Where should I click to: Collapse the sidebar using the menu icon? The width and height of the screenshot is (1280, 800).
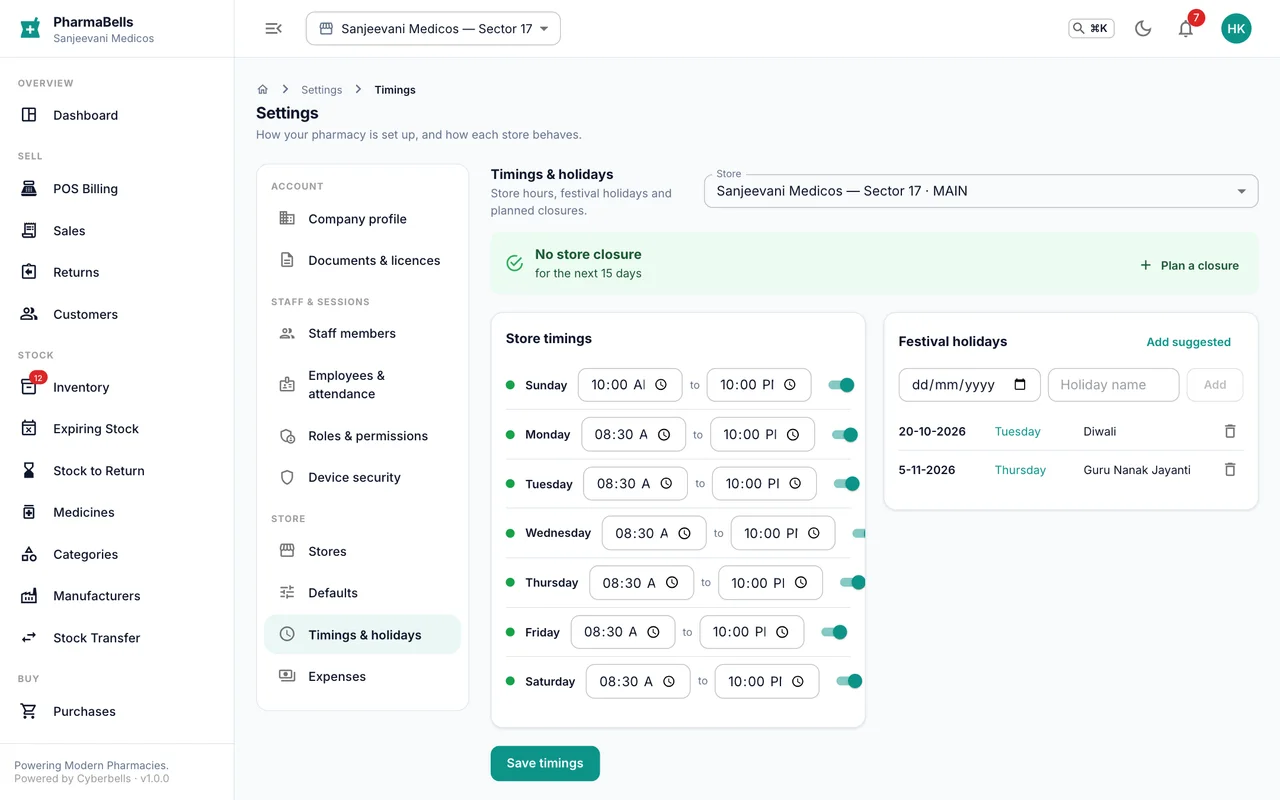point(273,29)
